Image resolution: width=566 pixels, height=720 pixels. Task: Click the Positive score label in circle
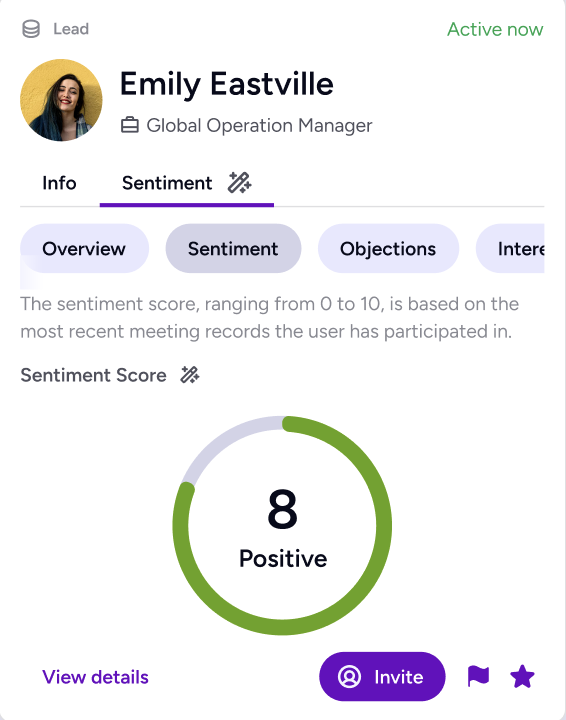(283, 559)
